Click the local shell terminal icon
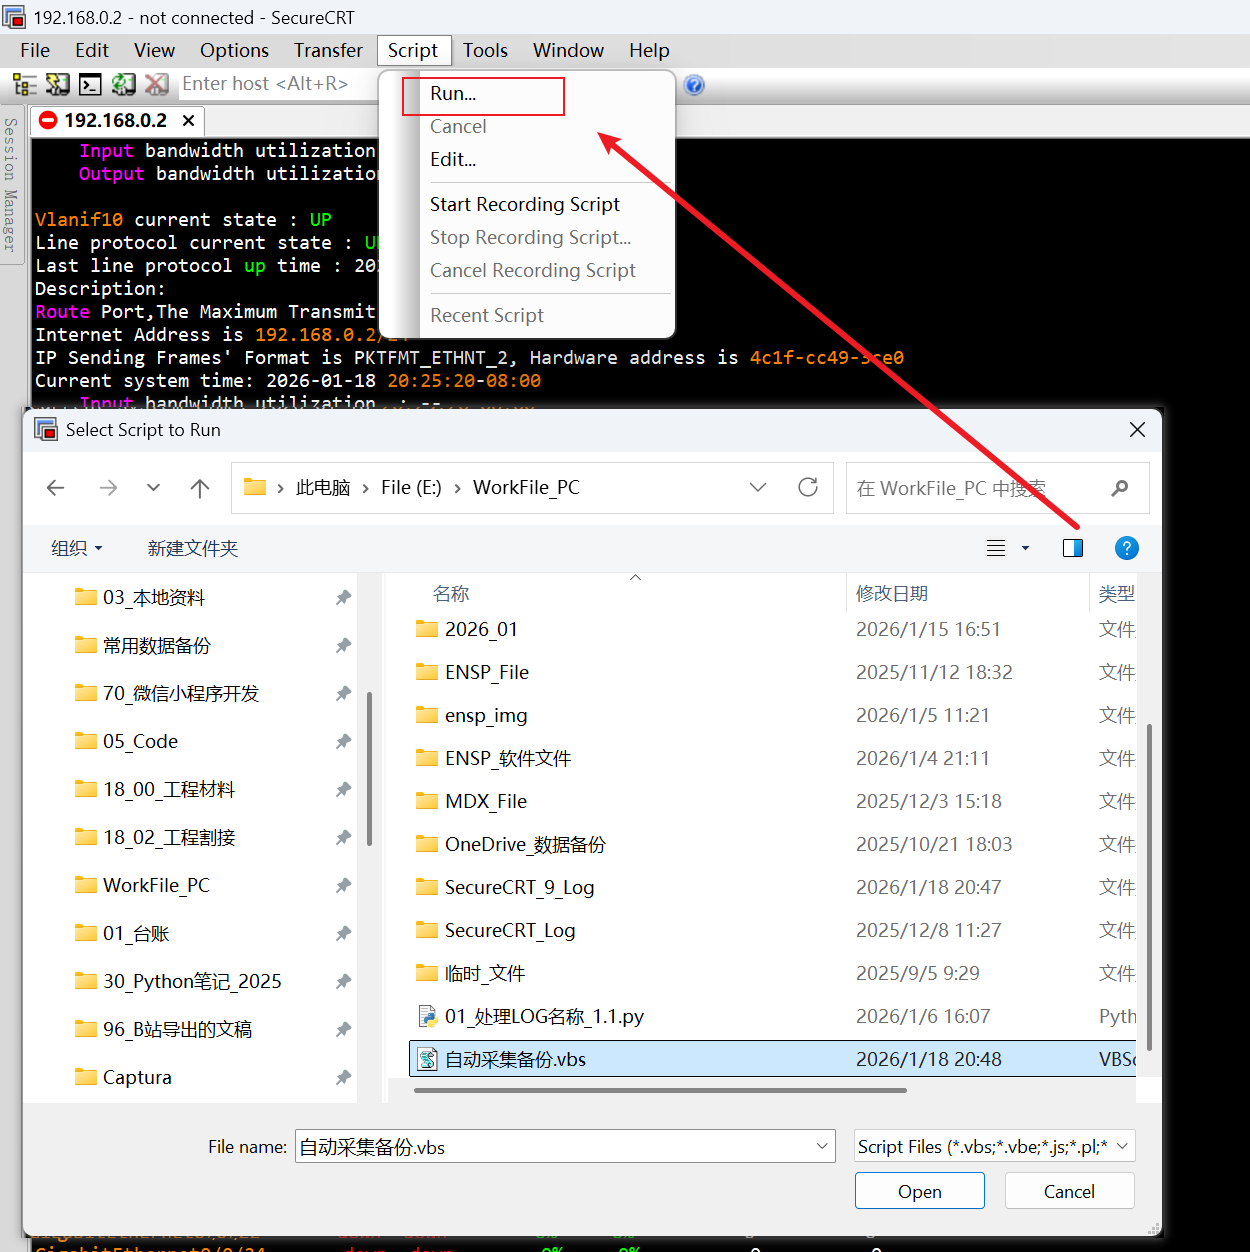The image size is (1250, 1252). [x=91, y=85]
